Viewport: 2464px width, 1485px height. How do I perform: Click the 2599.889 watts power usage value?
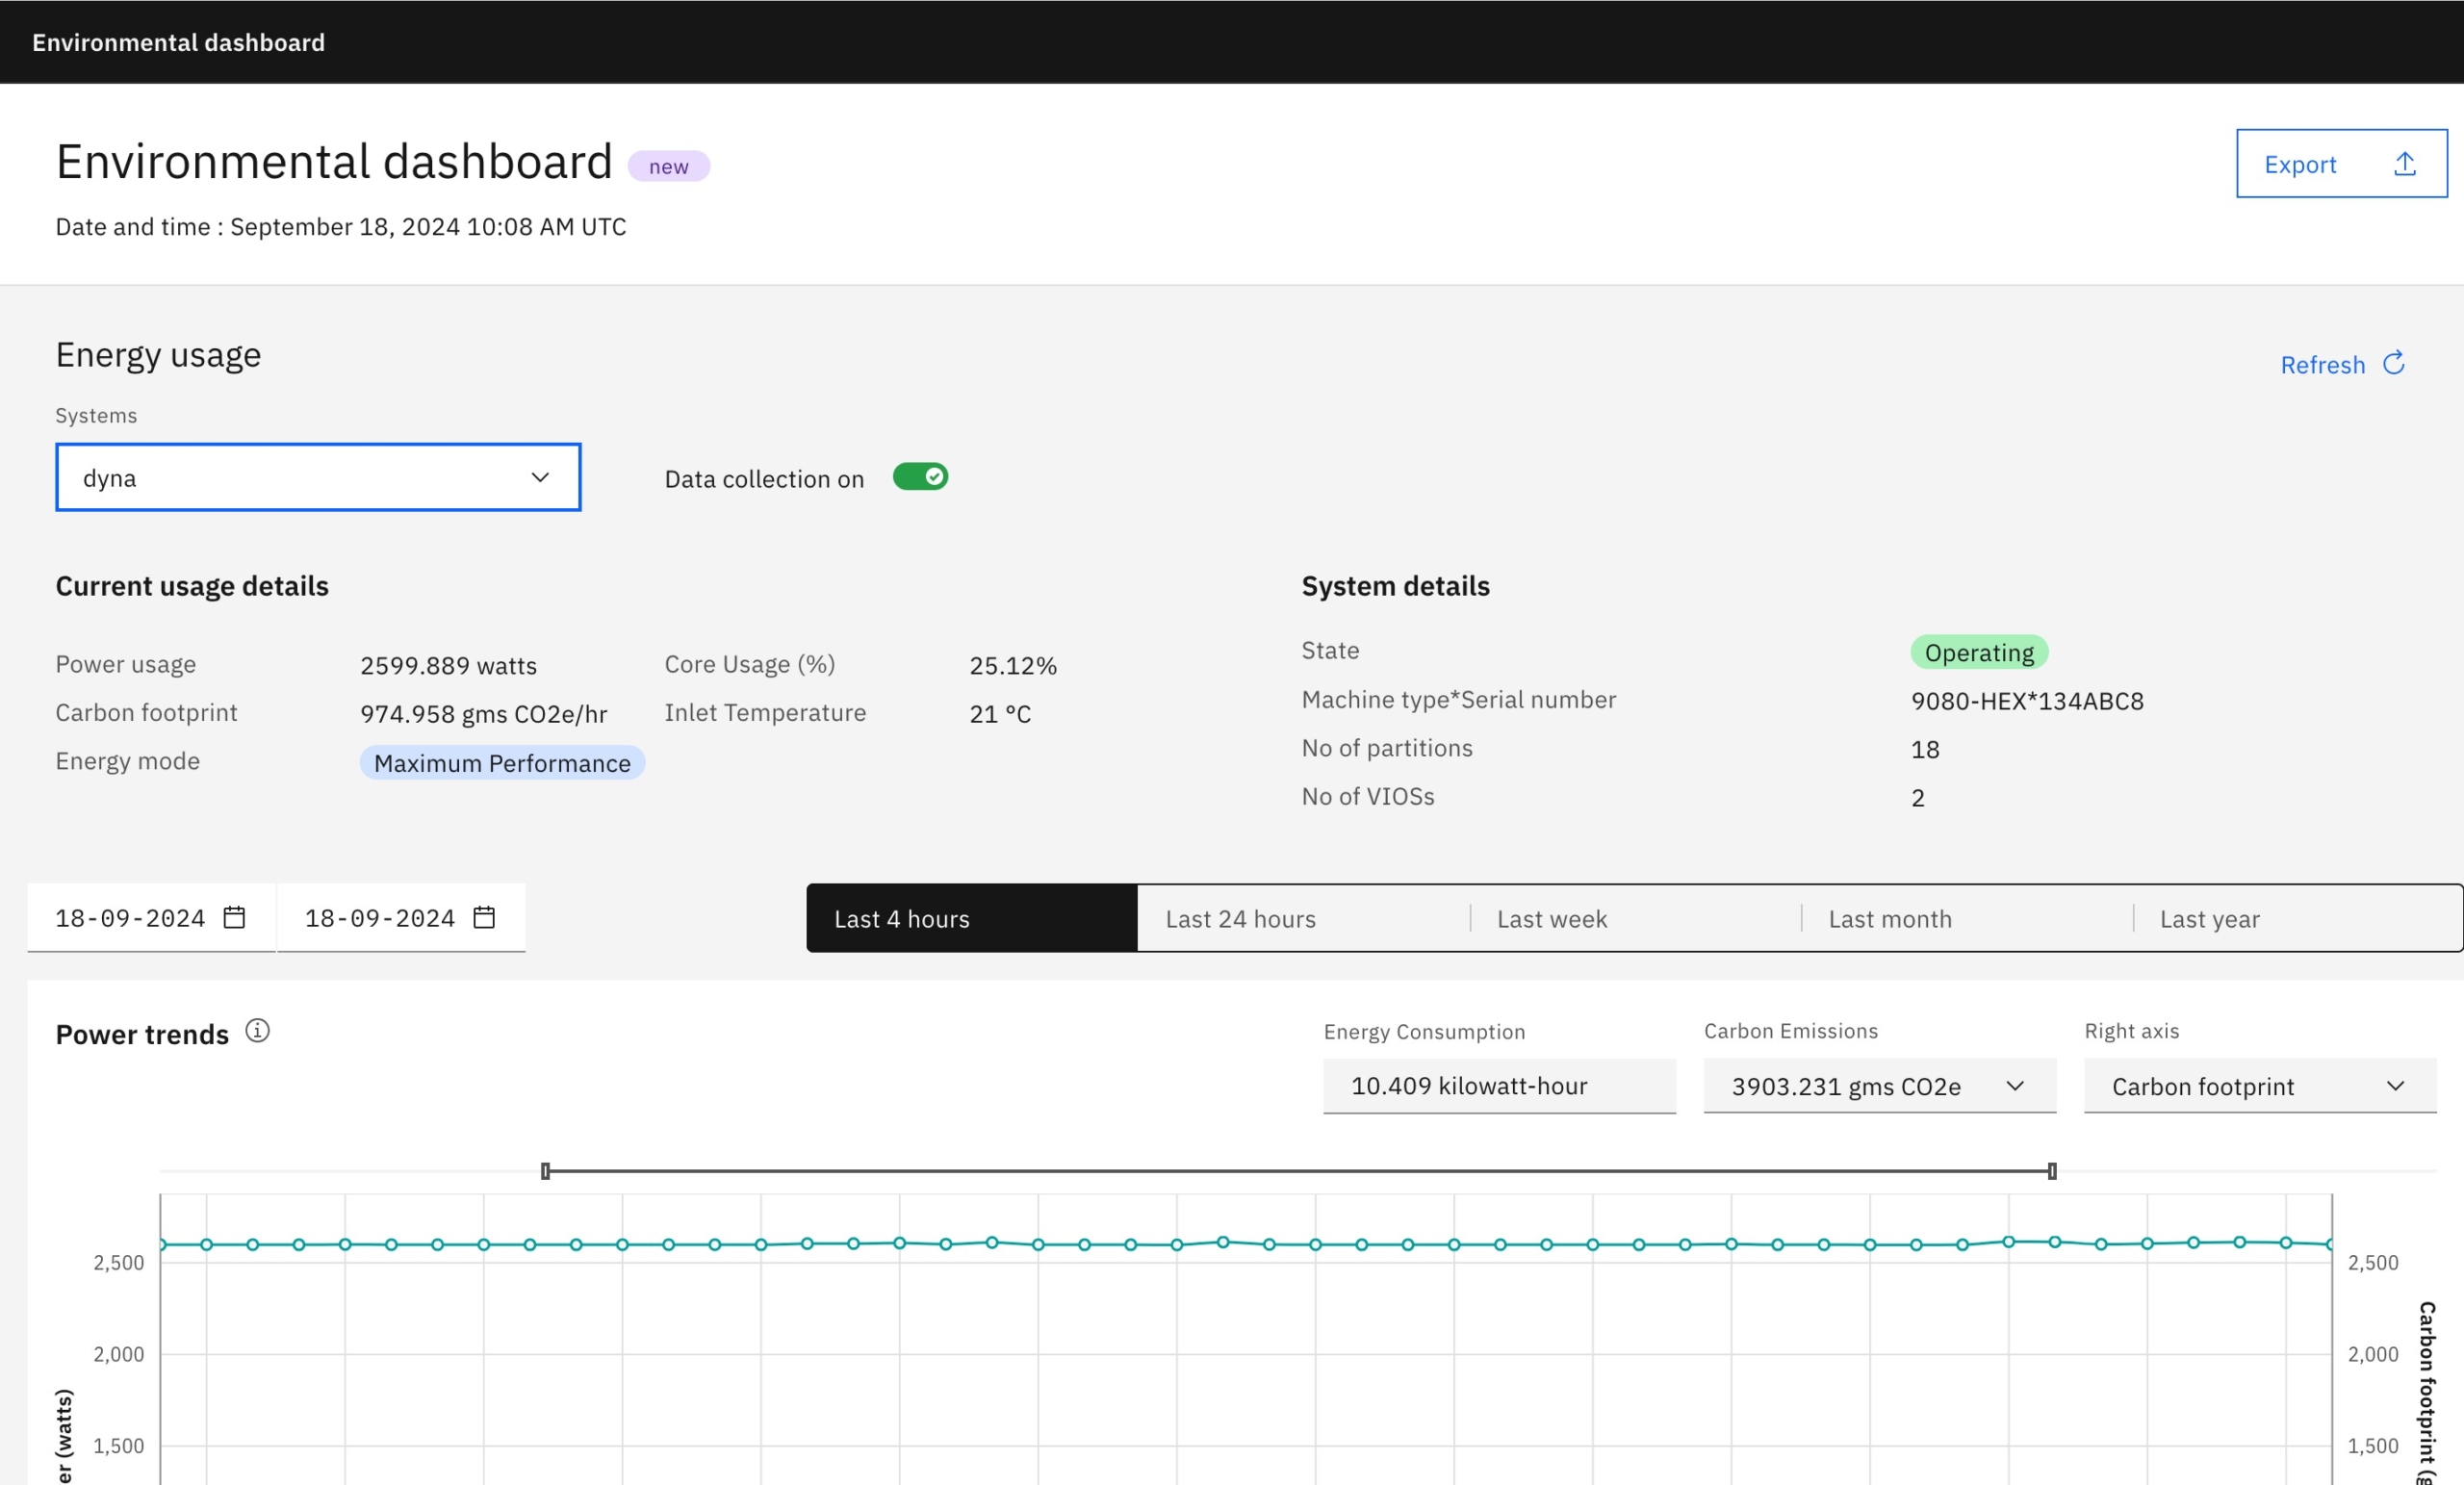click(x=448, y=665)
